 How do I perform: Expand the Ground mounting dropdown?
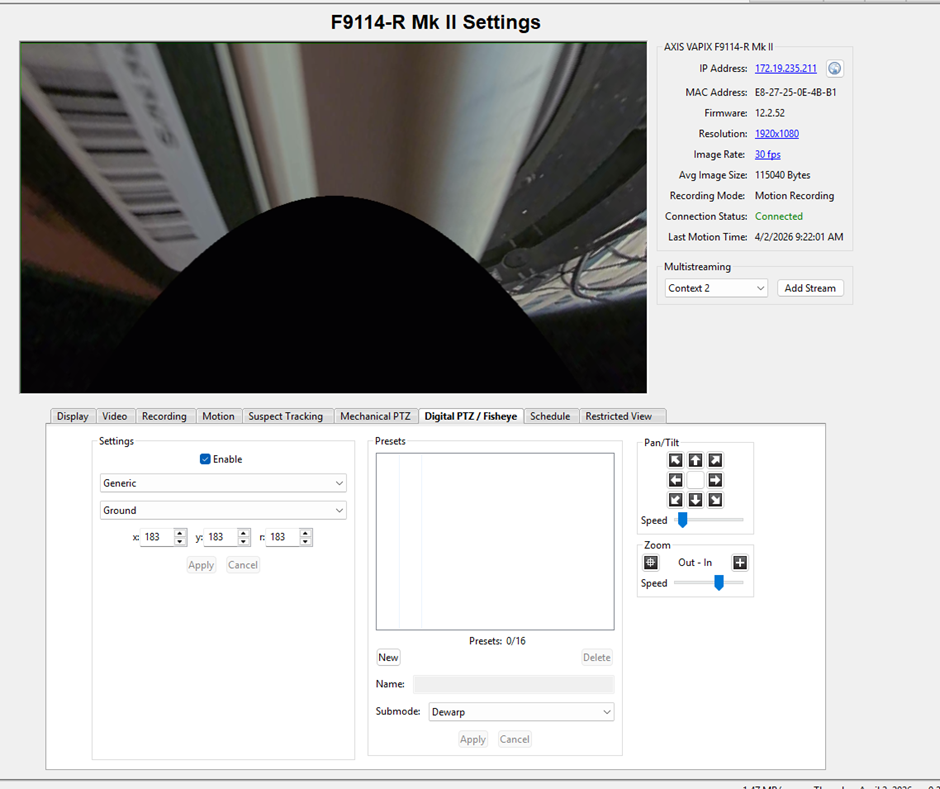point(223,510)
